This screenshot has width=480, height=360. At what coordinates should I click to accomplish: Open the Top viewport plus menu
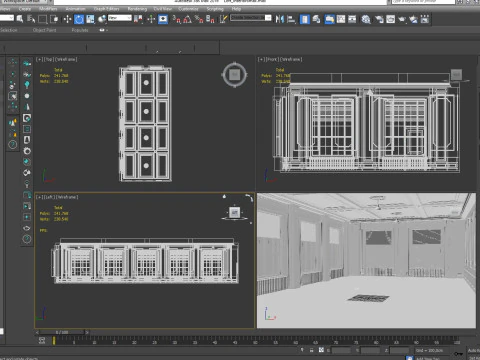[x=39, y=59]
